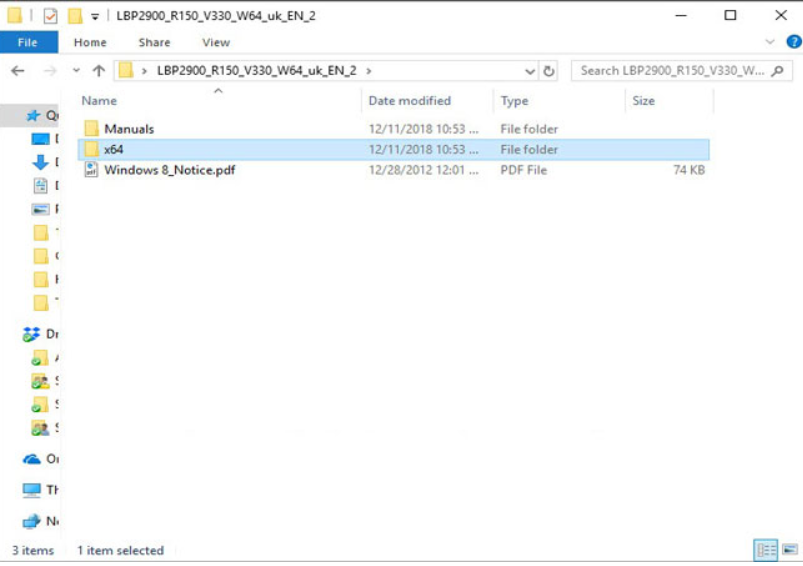
Task: Open Dropbox in the navigation pane
Action: click(32, 334)
